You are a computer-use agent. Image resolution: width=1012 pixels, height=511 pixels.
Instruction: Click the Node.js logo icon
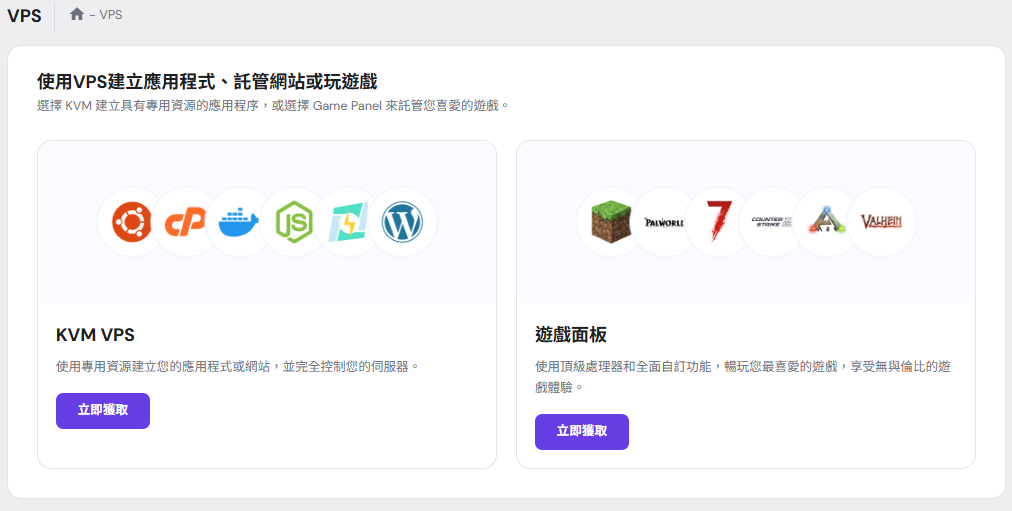[294, 222]
